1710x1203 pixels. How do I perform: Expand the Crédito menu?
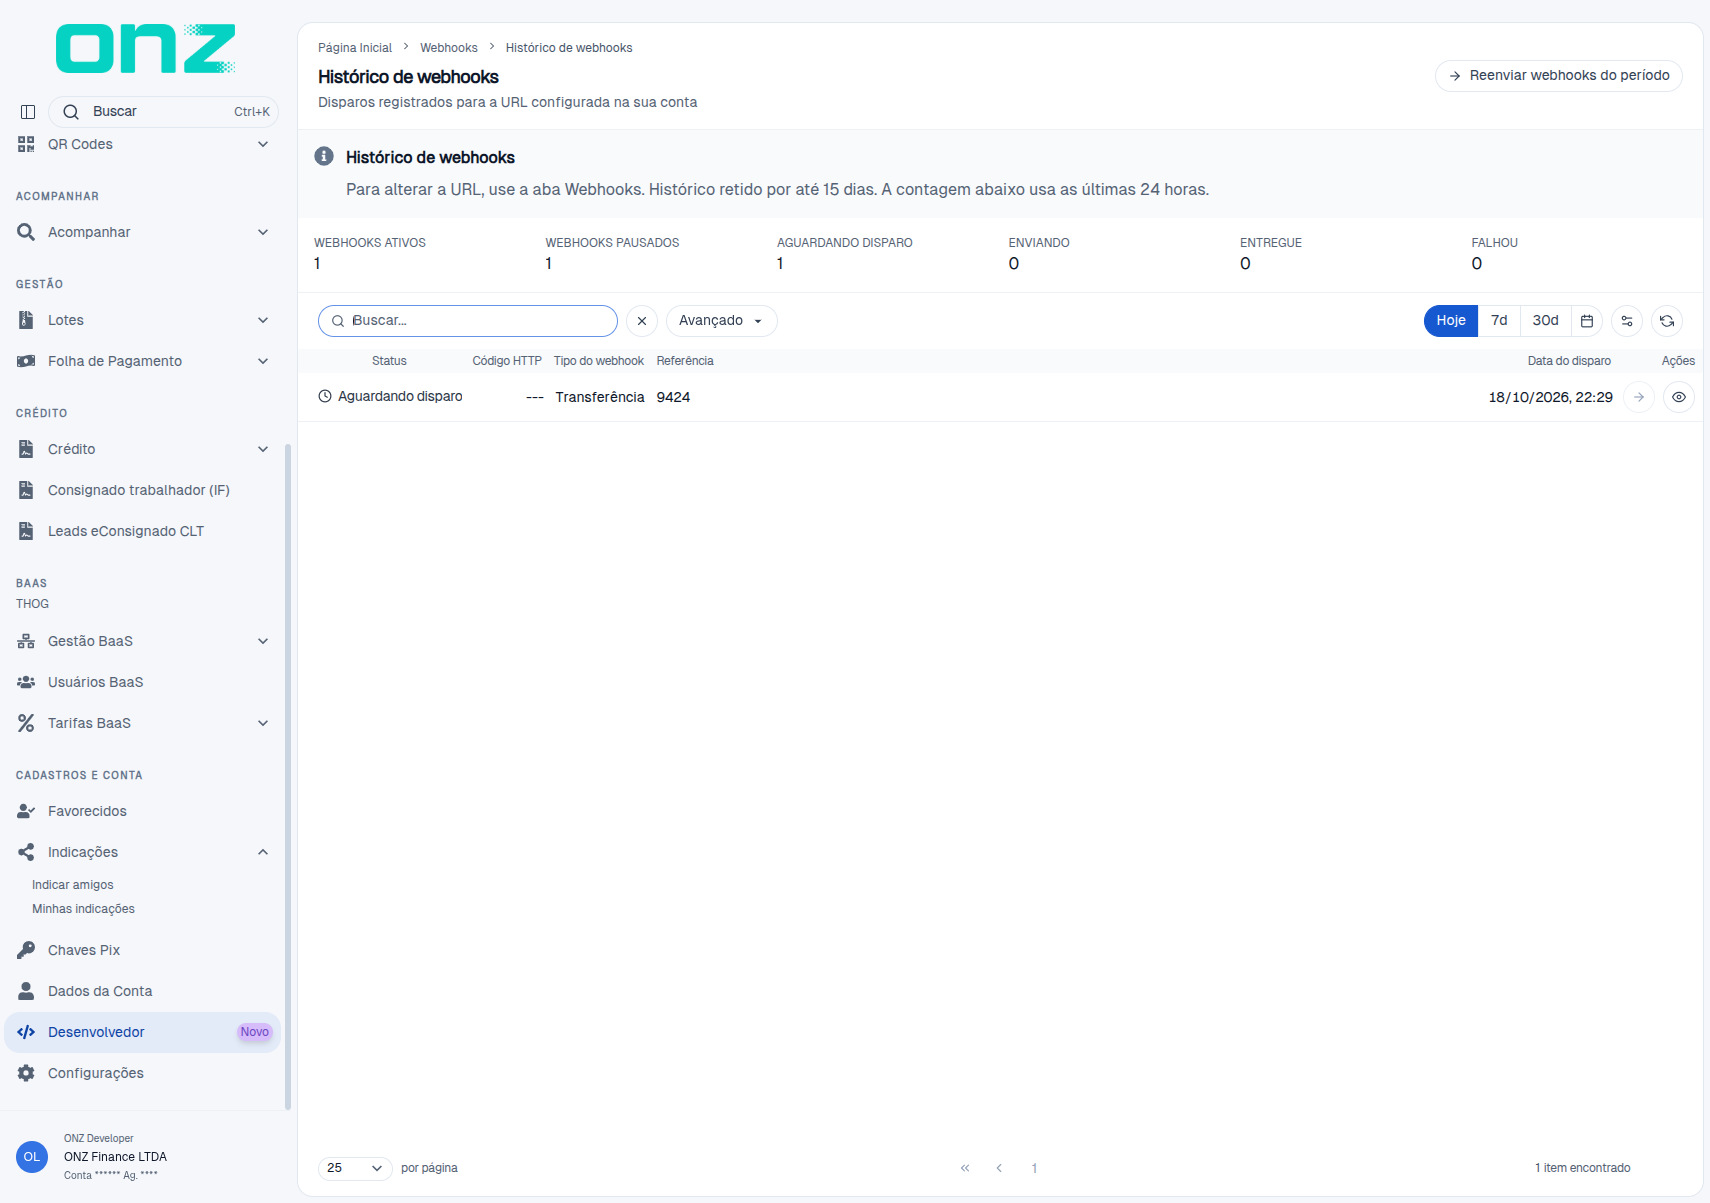coord(142,449)
